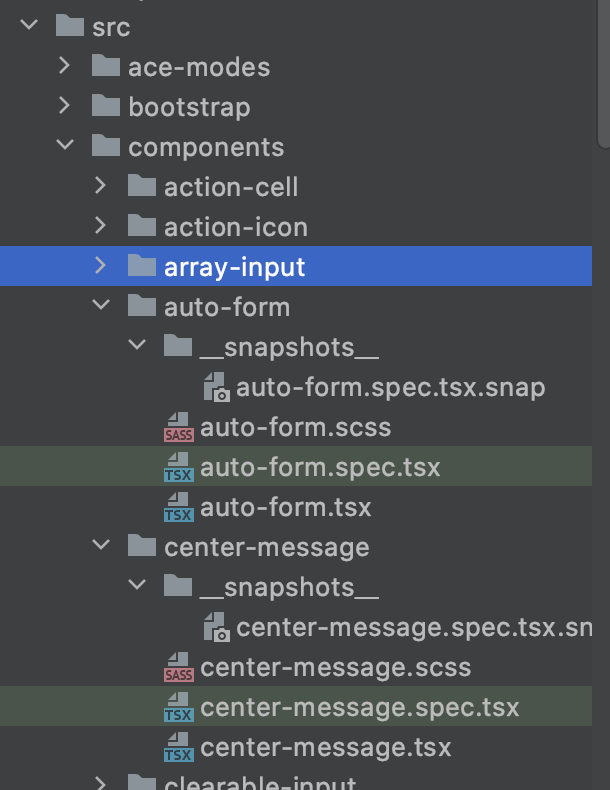
Task: Click the center-message folder icon
Action: (142, 546)
